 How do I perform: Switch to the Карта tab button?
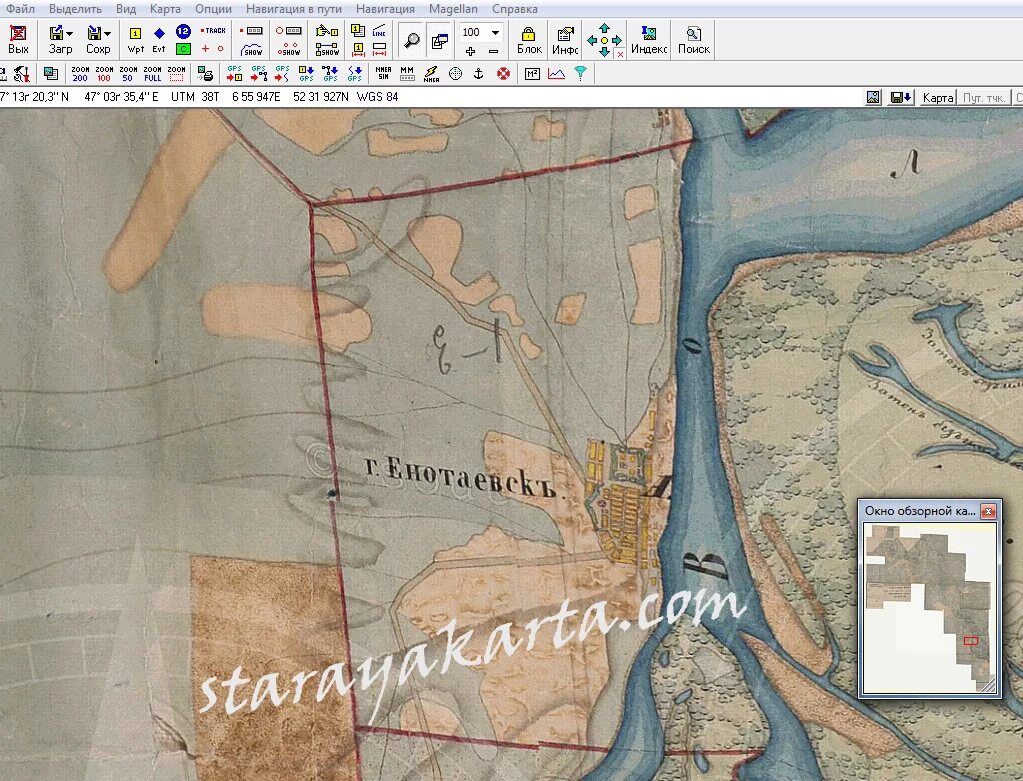pyautogui.click(x=938, y=98)
